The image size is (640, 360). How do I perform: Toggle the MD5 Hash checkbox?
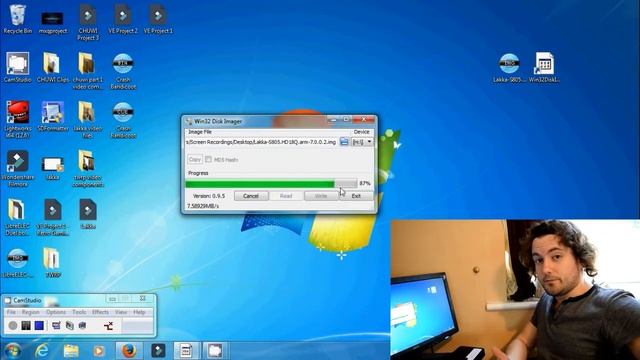[x=209, y=160]
